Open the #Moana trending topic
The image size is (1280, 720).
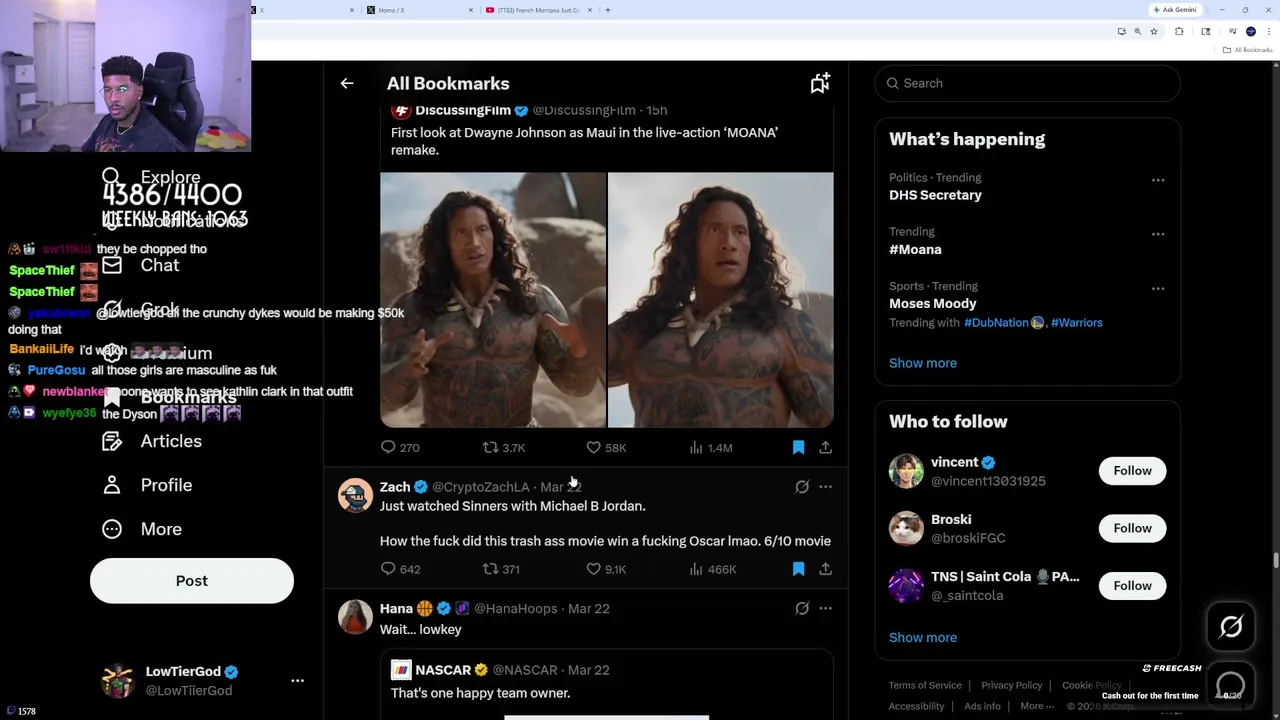(x=915, y=250)
